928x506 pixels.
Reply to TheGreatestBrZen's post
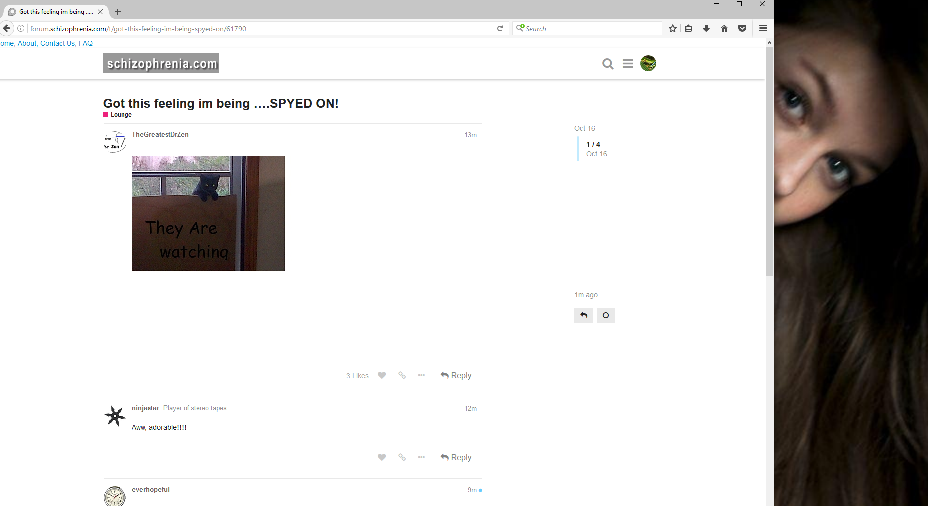[456, 375]
